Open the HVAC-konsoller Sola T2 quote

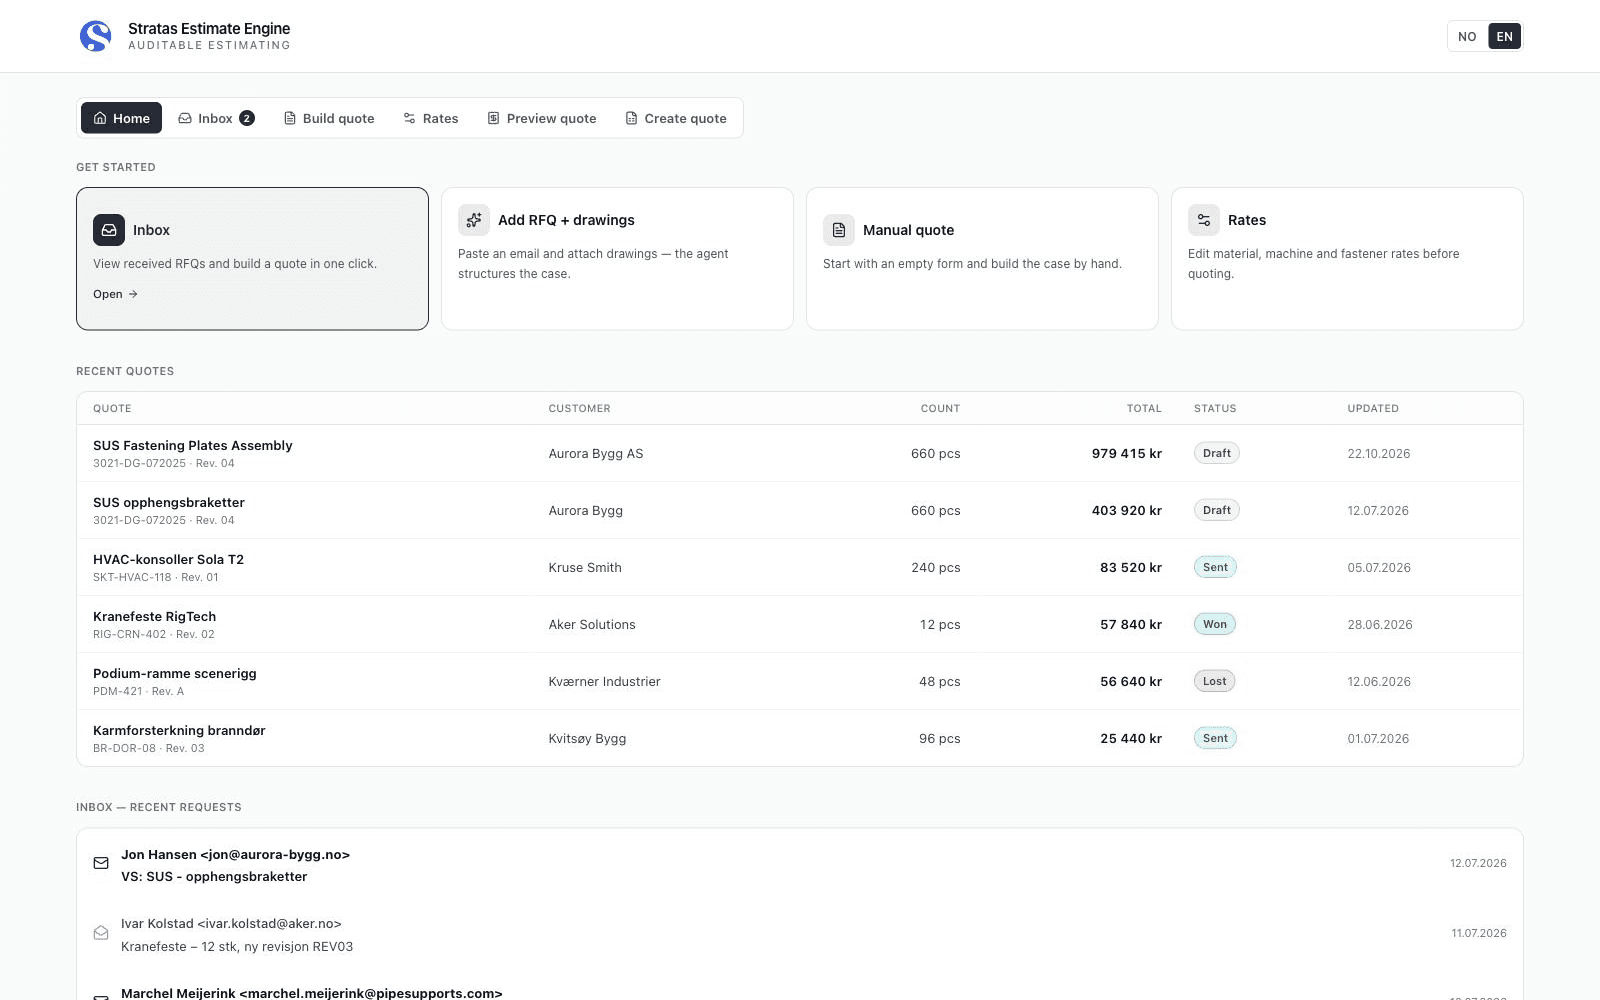[x=799, y=568]
